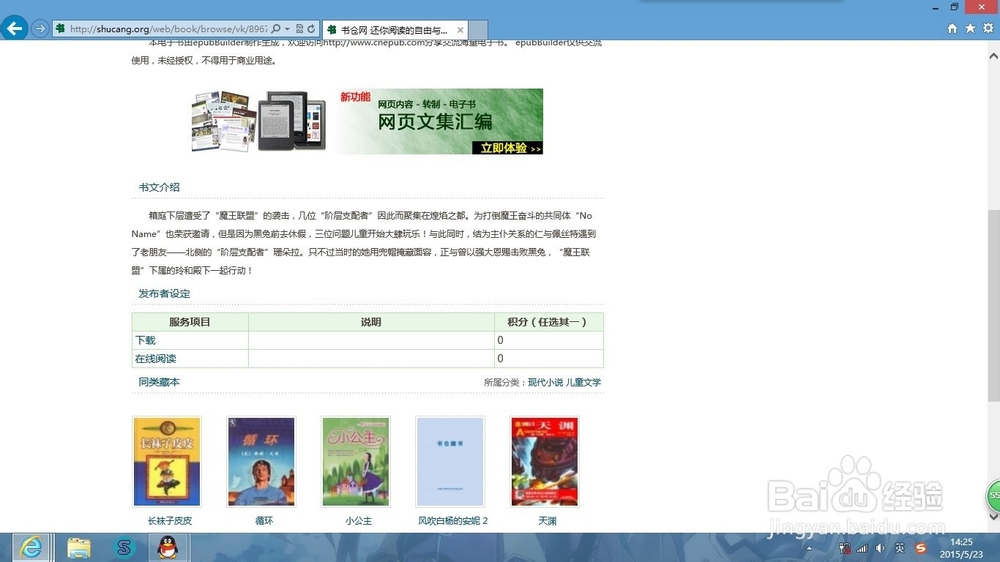Click the browser Forward arrow
This screenshot has height=562, width=1000.
tap(40, 29)
